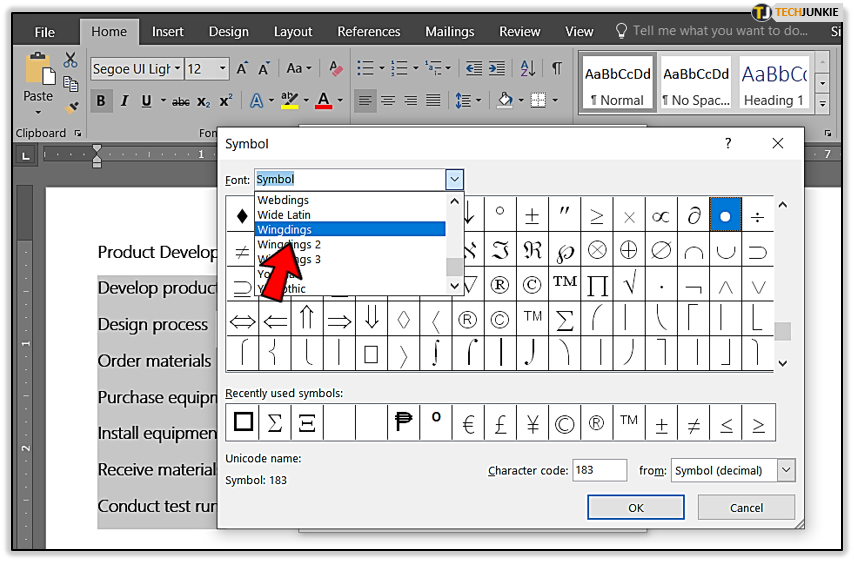Click the Paste clipboard icon

[39, 70]
